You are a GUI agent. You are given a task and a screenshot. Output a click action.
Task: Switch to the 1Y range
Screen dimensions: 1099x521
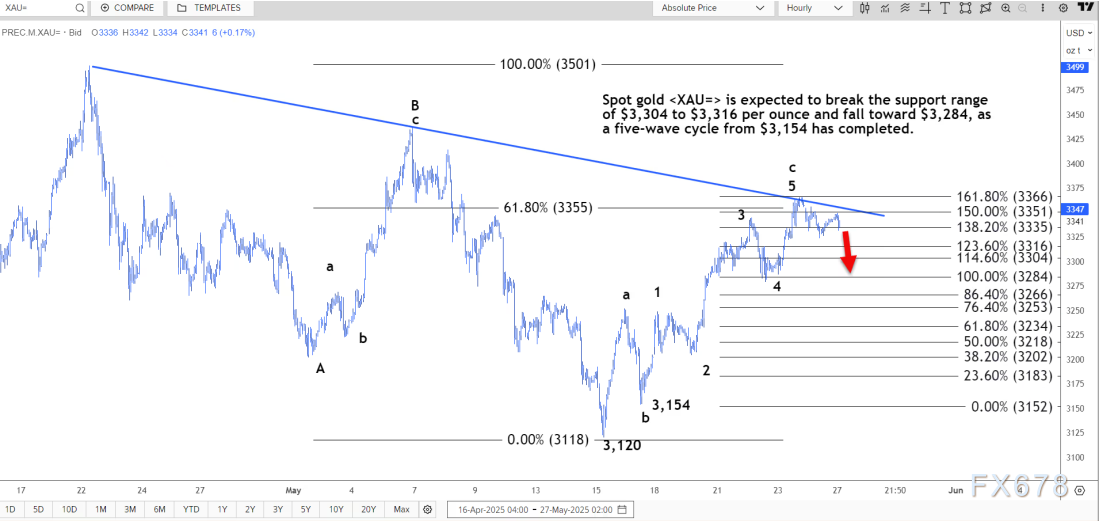coord(222,509)
